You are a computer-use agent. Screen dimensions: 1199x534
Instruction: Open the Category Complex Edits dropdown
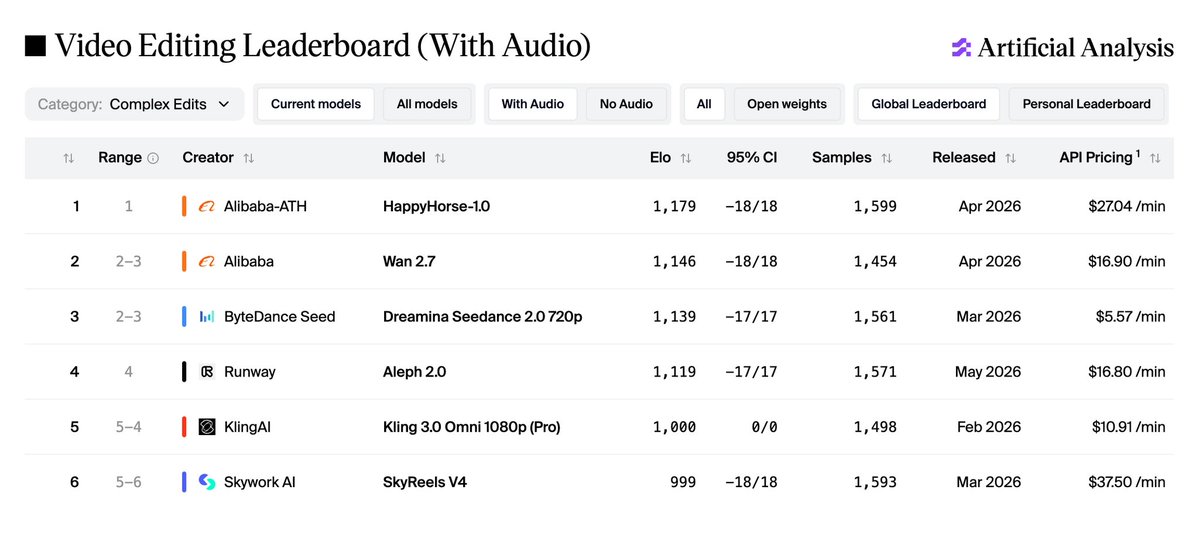pyautogui.click(x=135, y=104)
